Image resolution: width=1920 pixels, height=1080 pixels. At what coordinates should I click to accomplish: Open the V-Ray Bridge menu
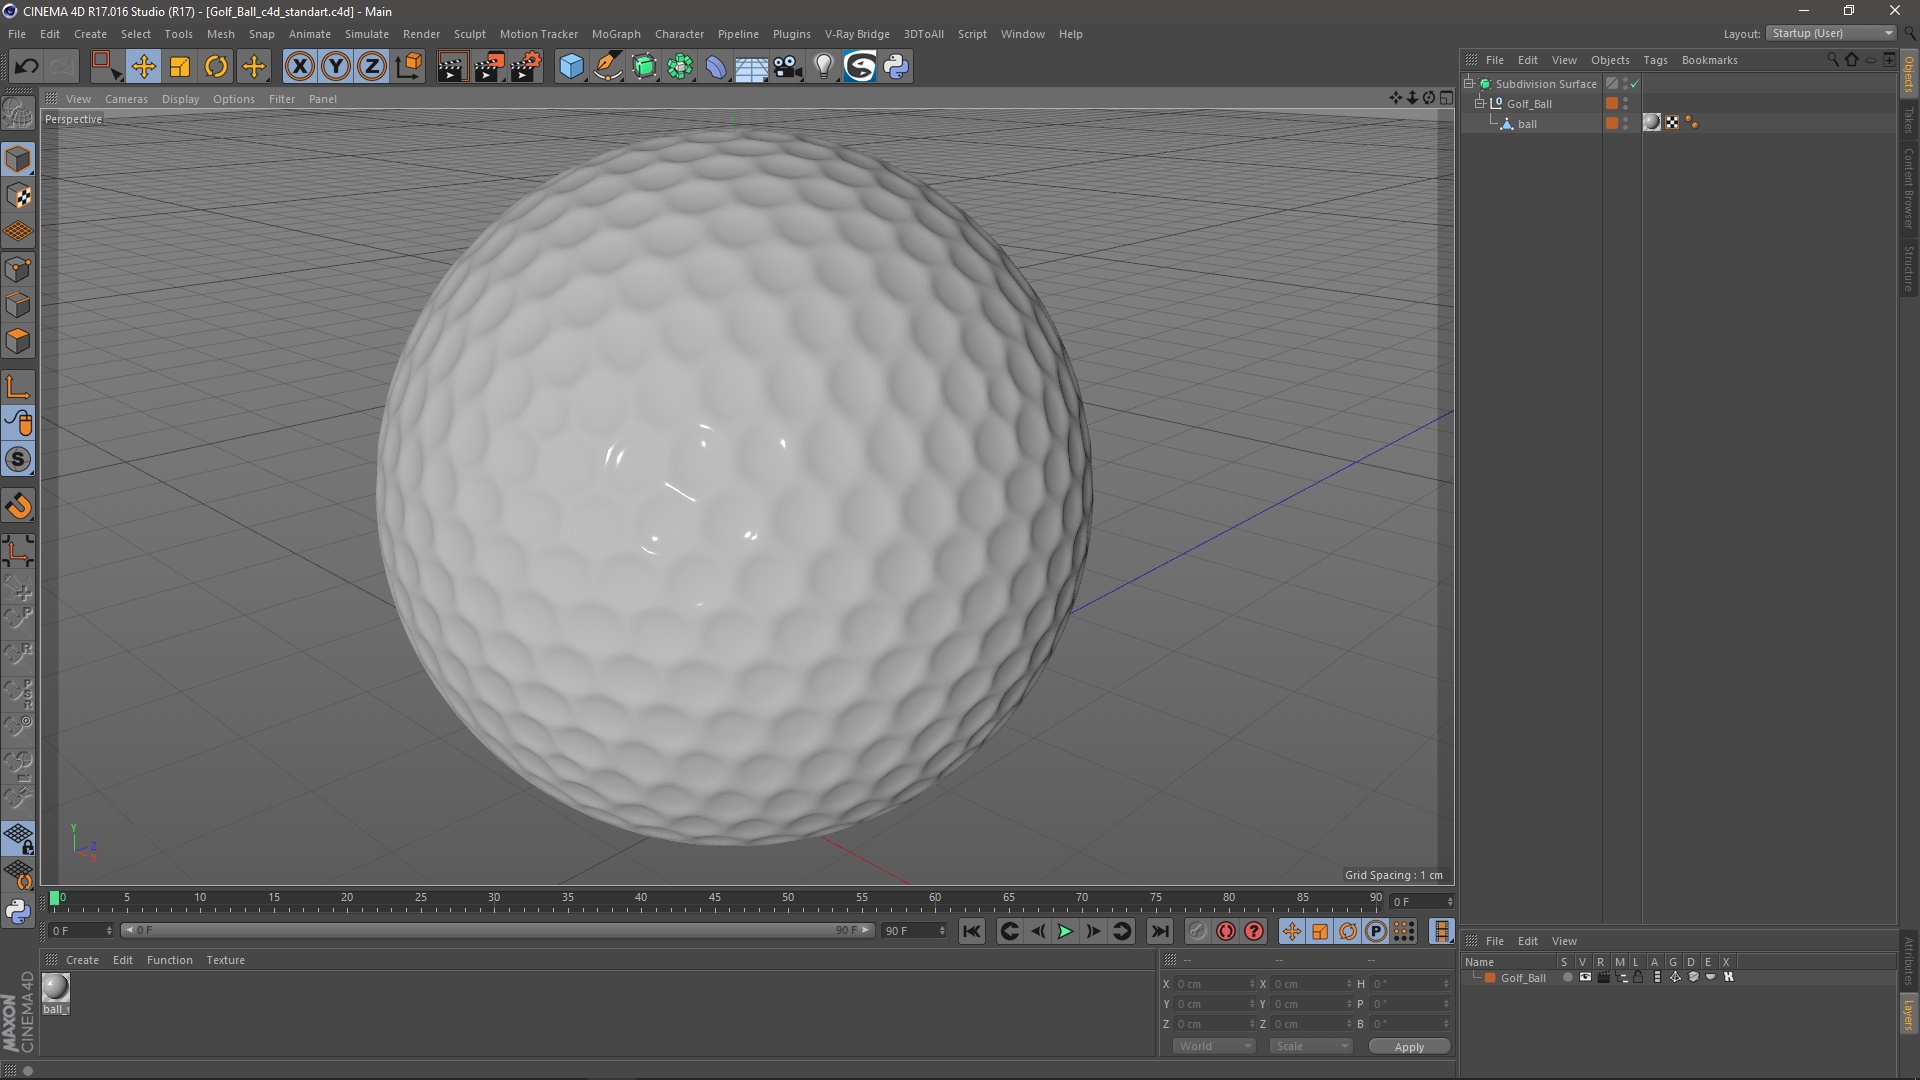coord(857,34)
